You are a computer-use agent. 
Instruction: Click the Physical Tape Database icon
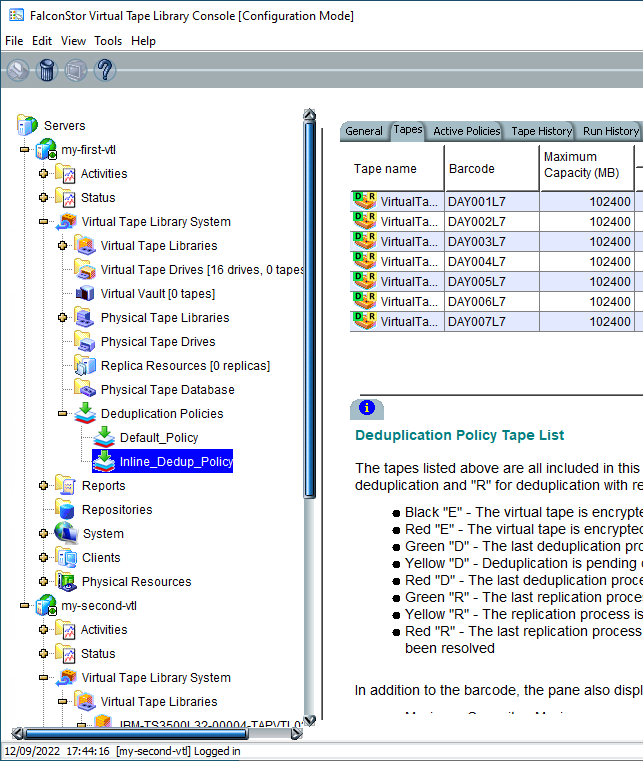(x=85, y=389)
